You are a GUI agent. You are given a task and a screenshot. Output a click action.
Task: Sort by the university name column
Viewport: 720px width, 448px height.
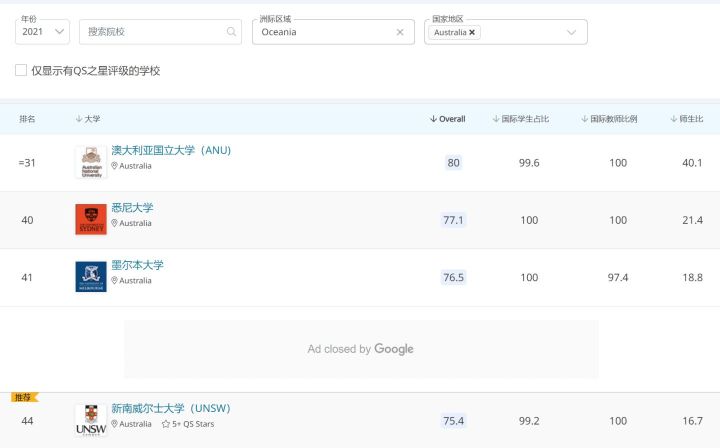click(88, 119)
